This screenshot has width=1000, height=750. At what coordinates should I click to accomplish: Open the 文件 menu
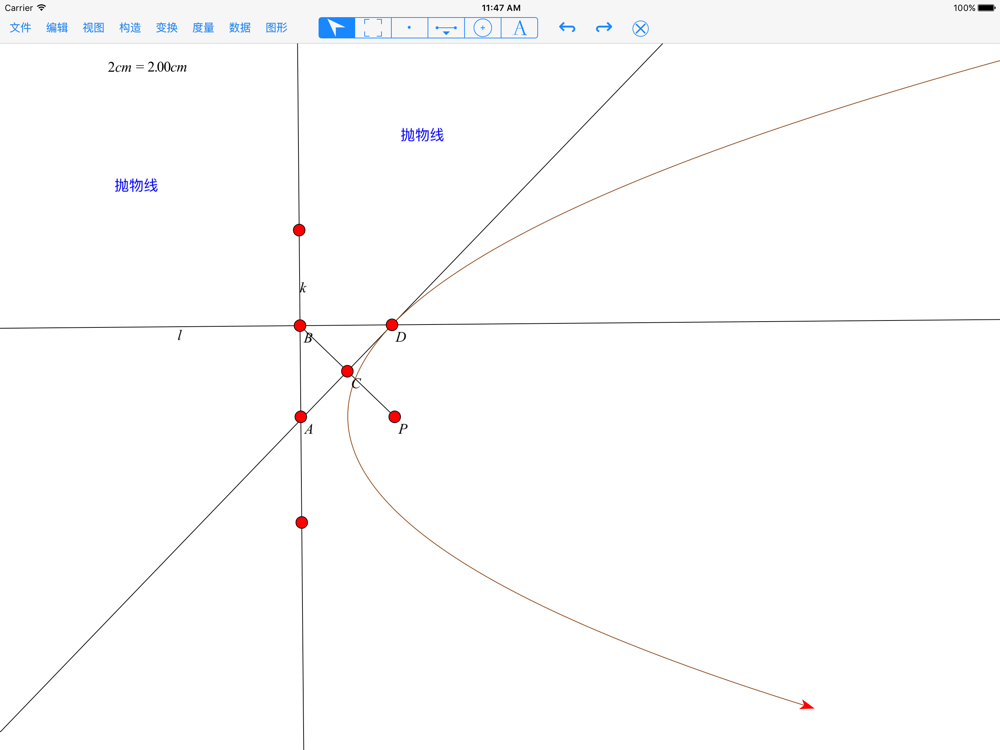click(20, 28)
